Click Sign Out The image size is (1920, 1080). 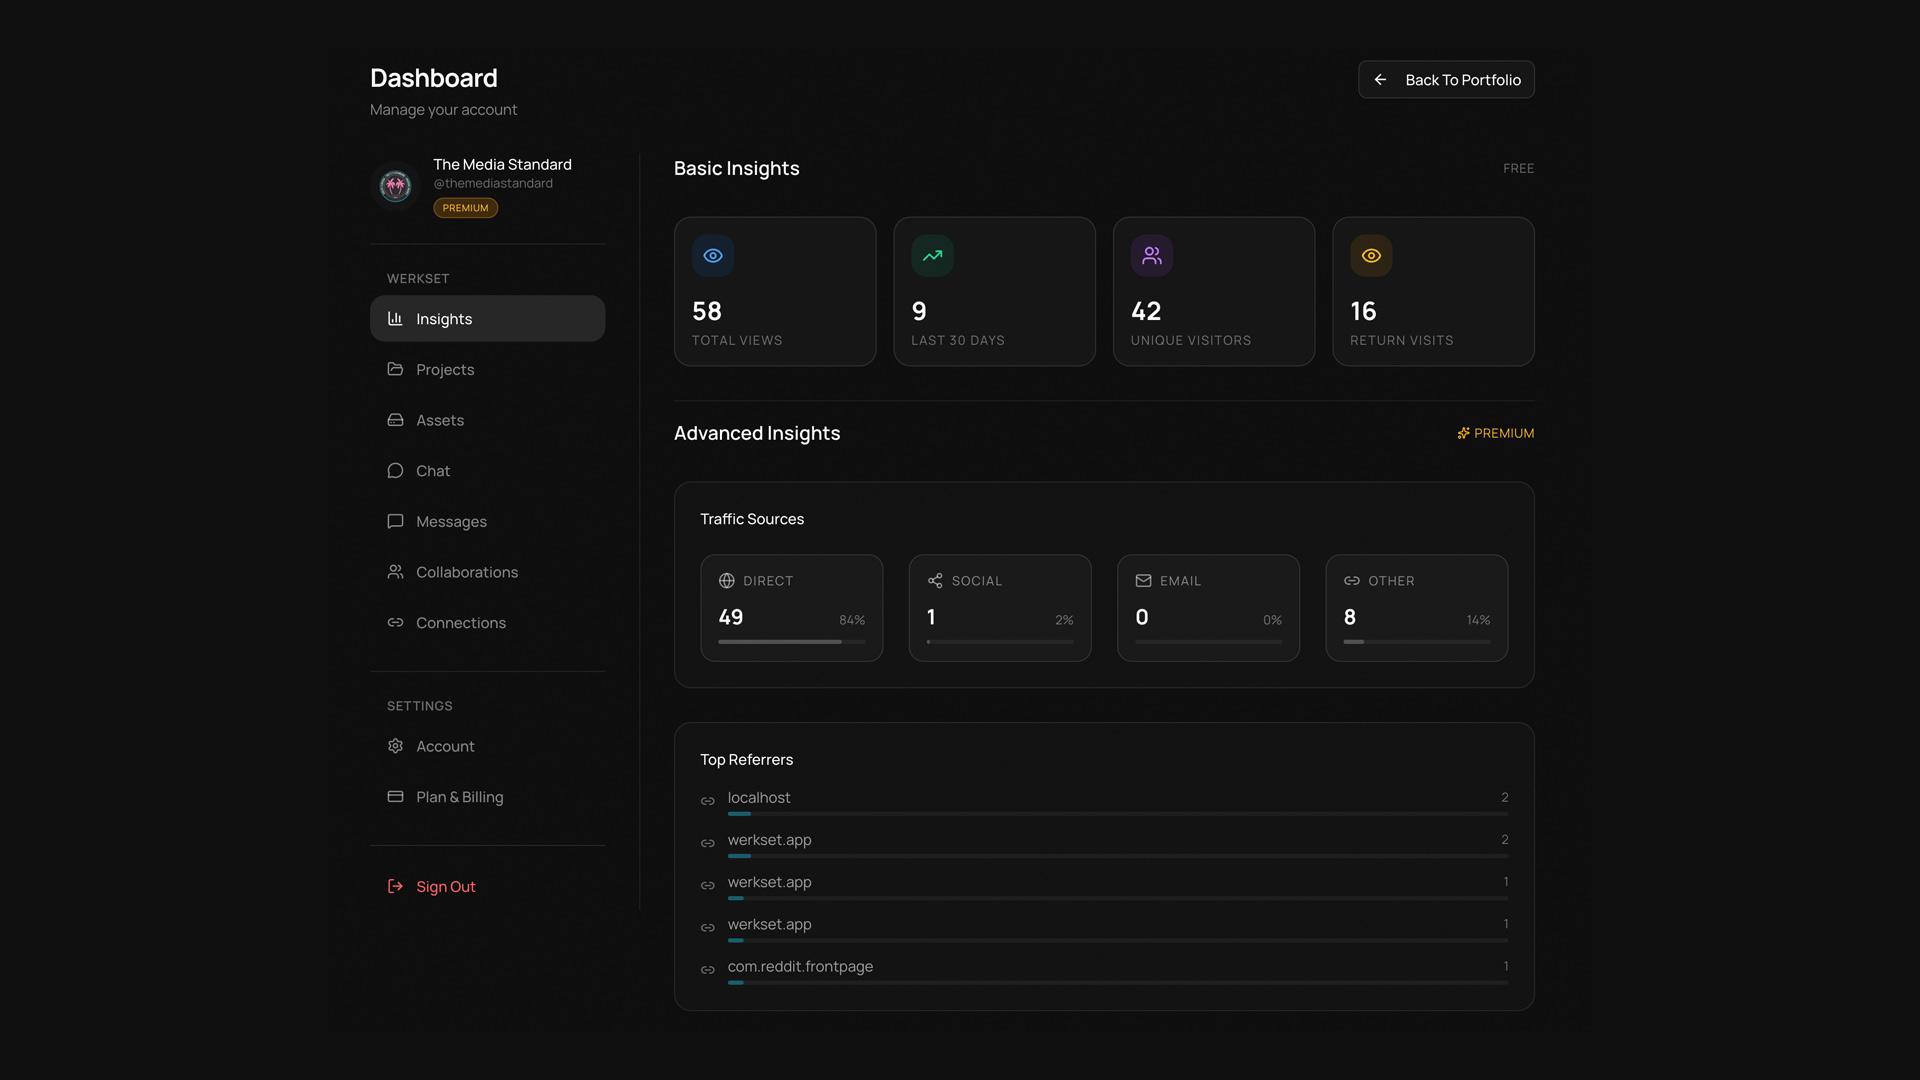click(446, 886)
